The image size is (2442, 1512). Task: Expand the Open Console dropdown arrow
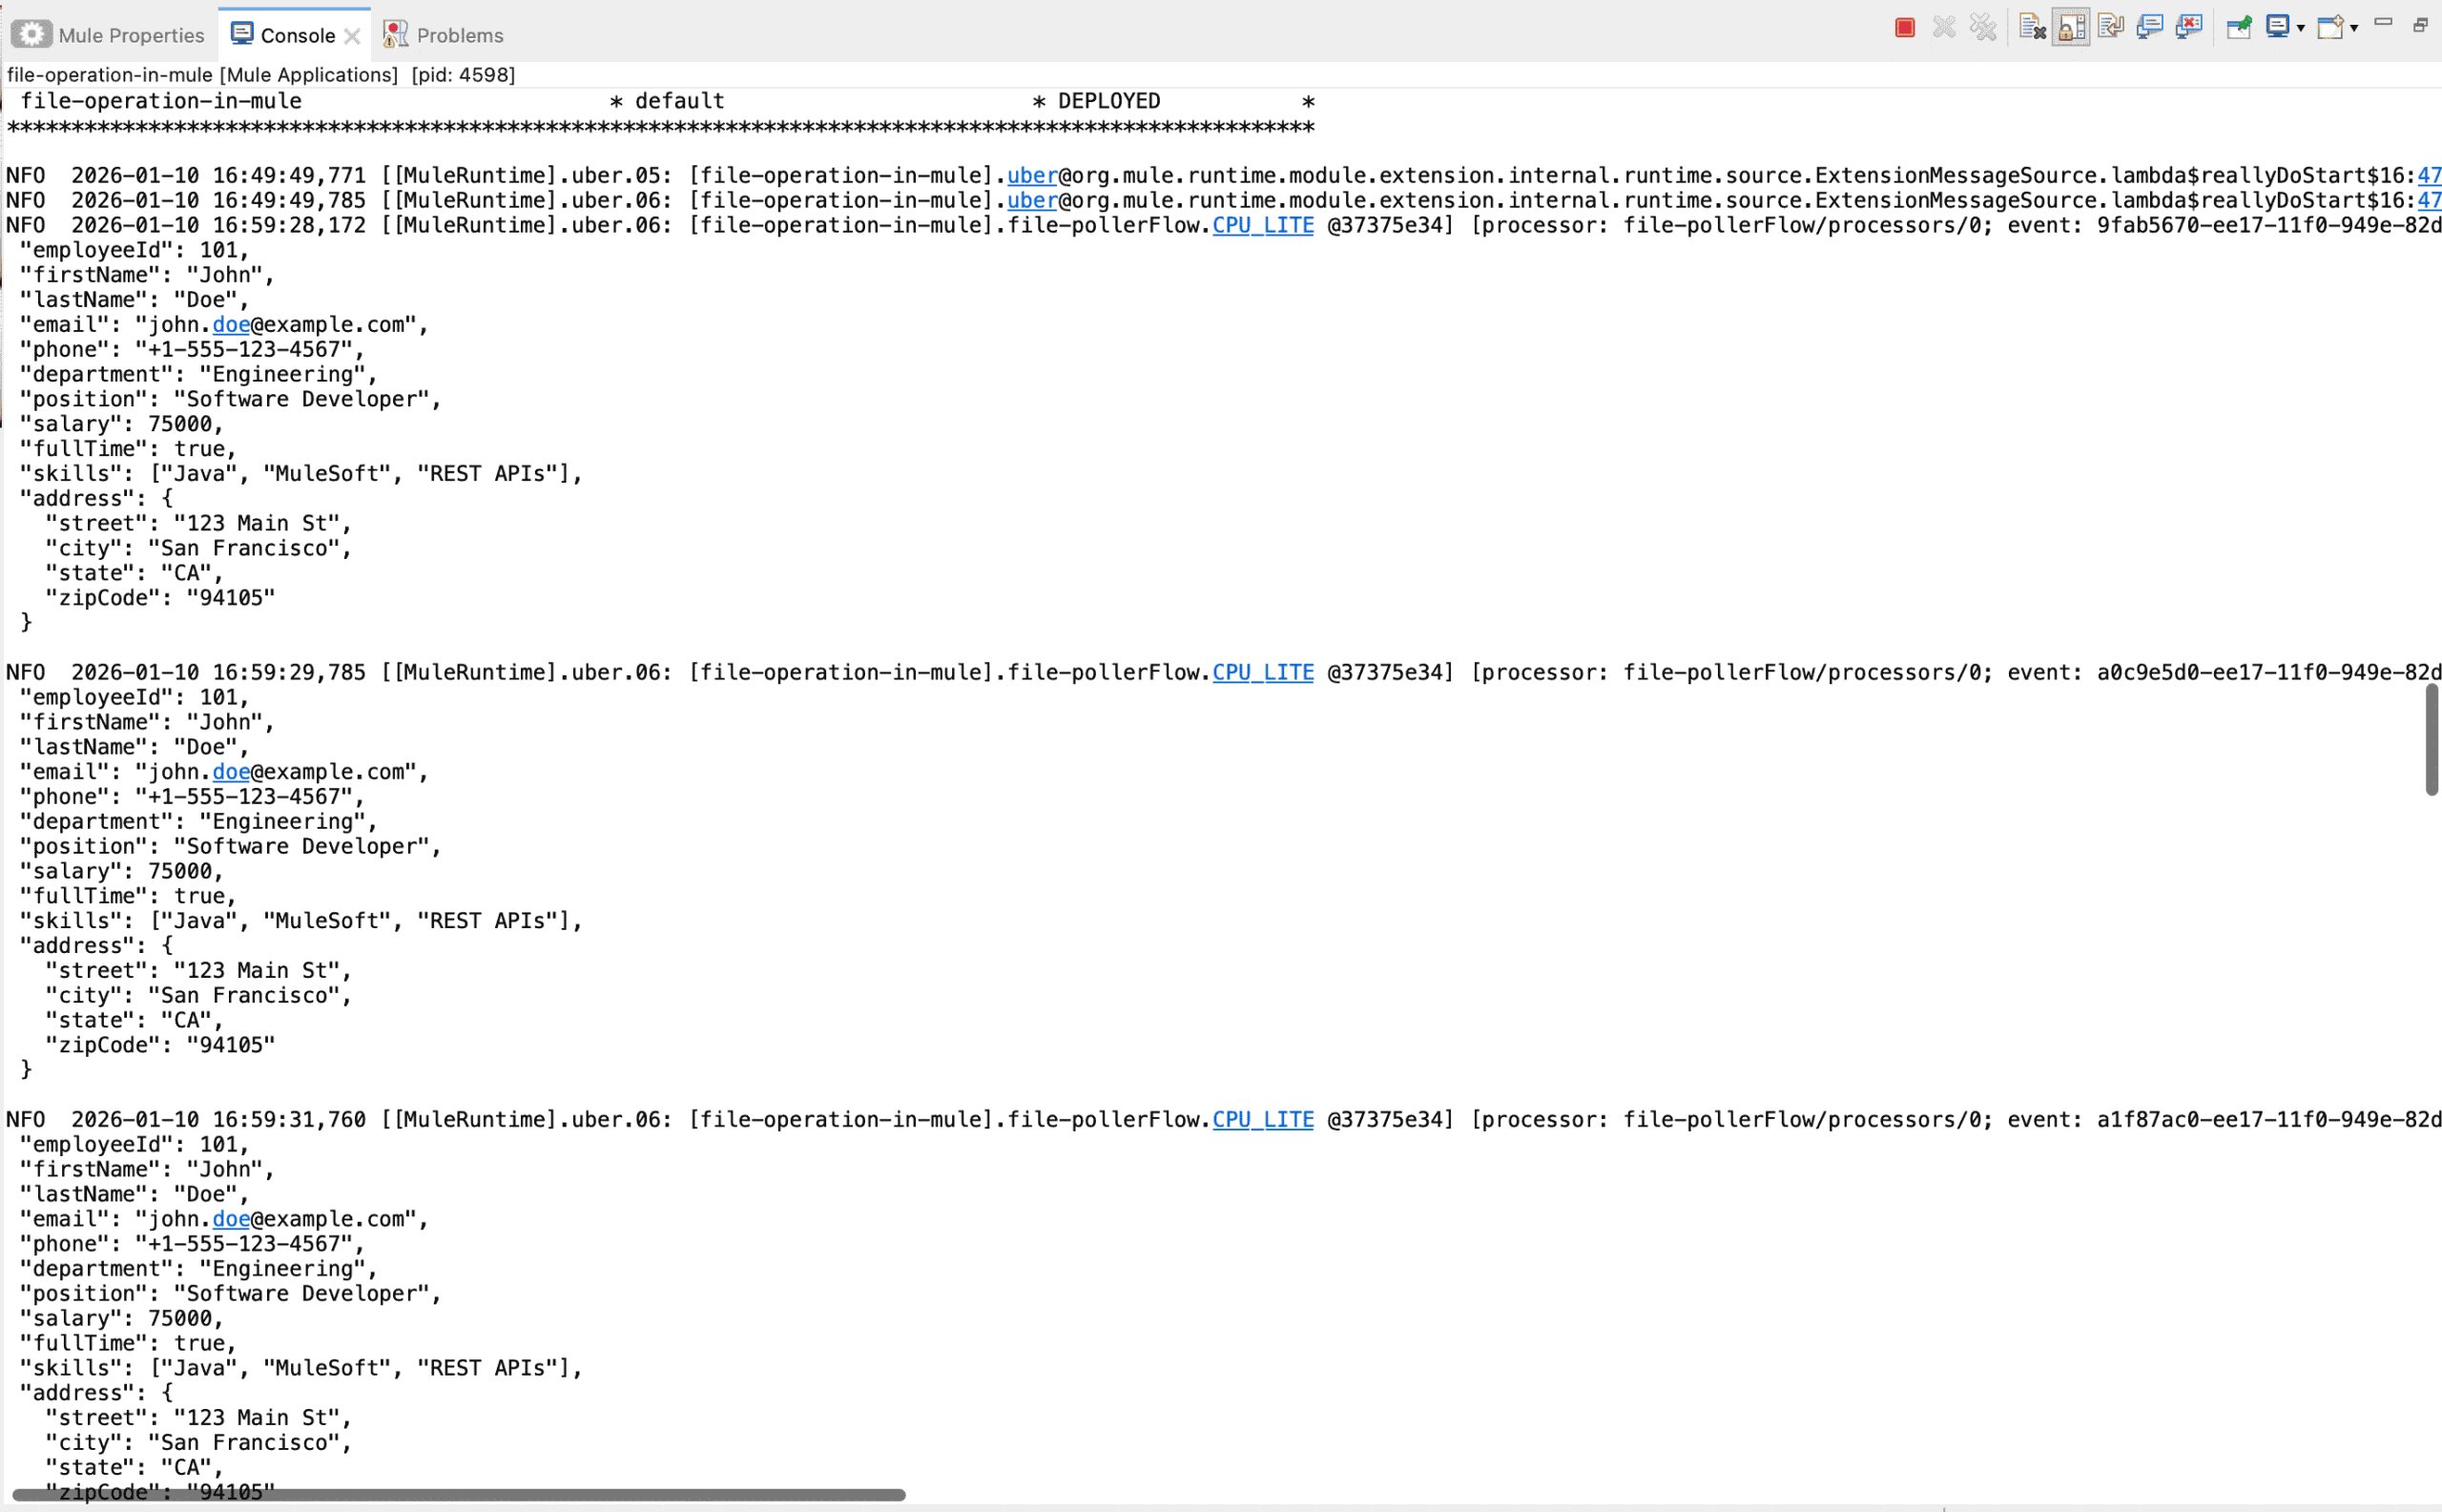point(2354,29)
